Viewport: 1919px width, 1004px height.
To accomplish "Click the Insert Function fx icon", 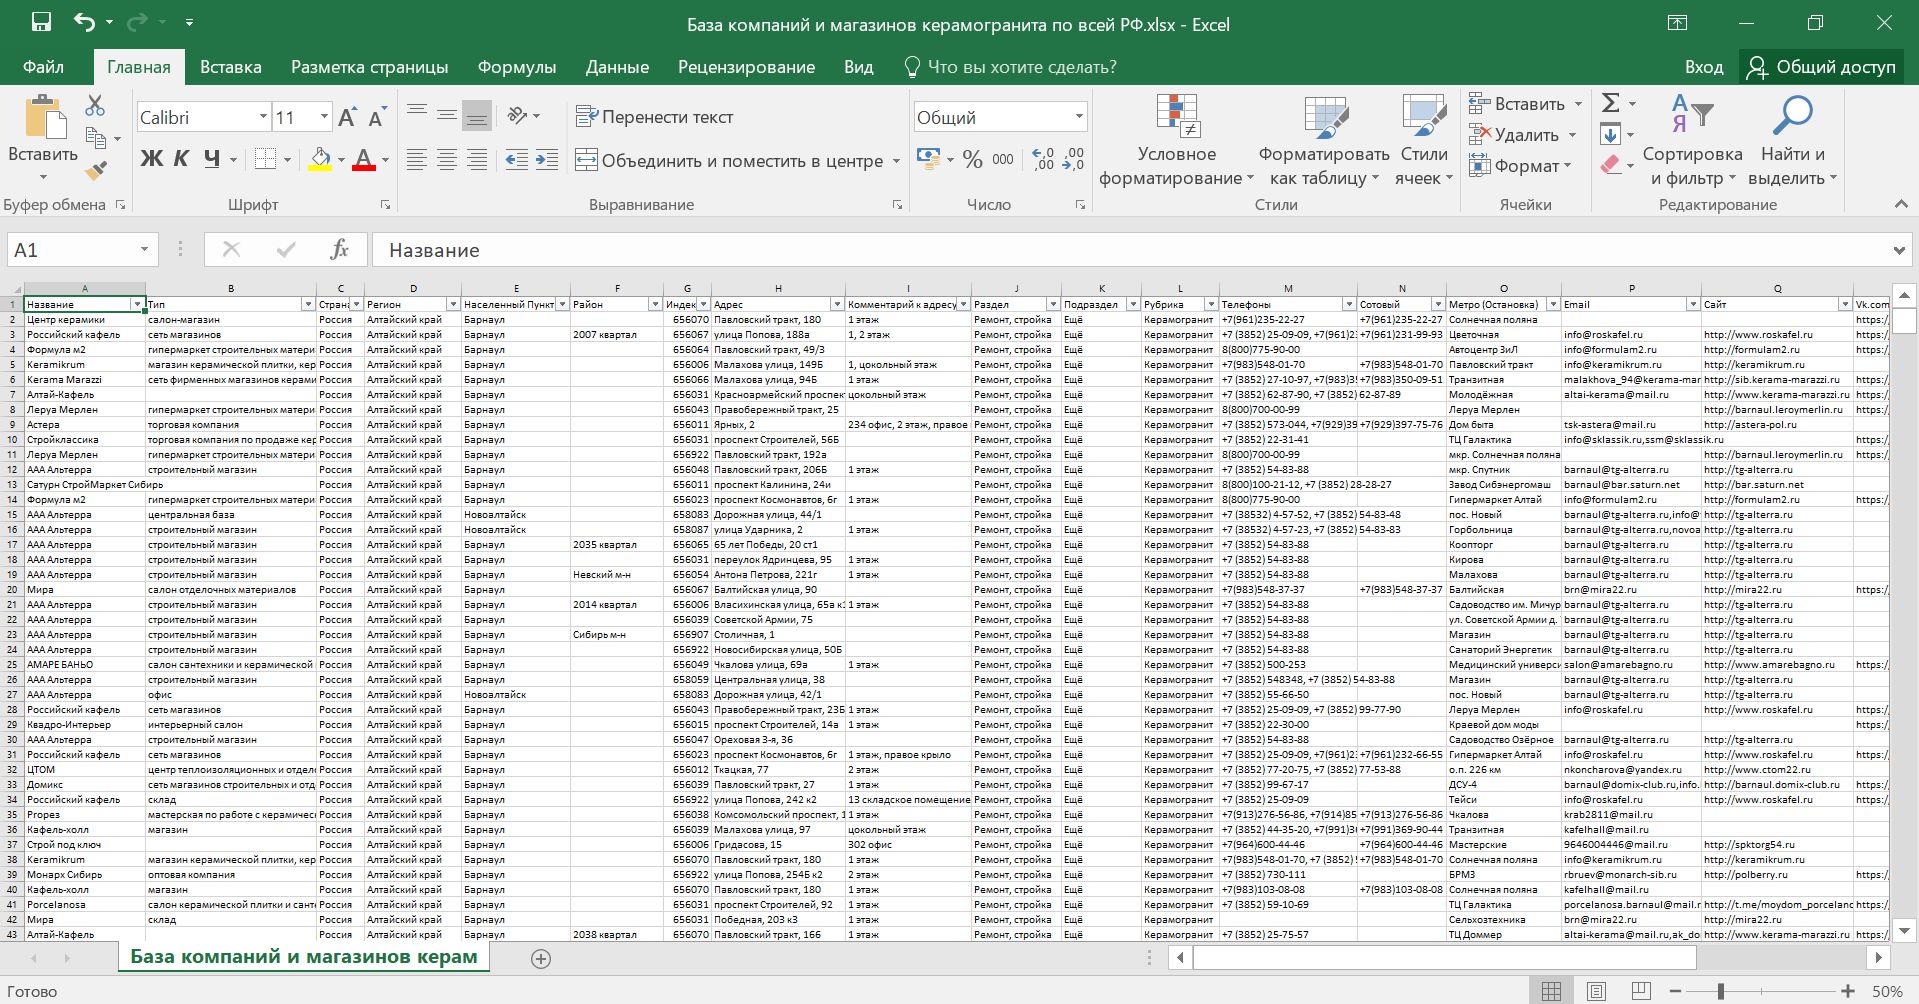I will (339, 250).
